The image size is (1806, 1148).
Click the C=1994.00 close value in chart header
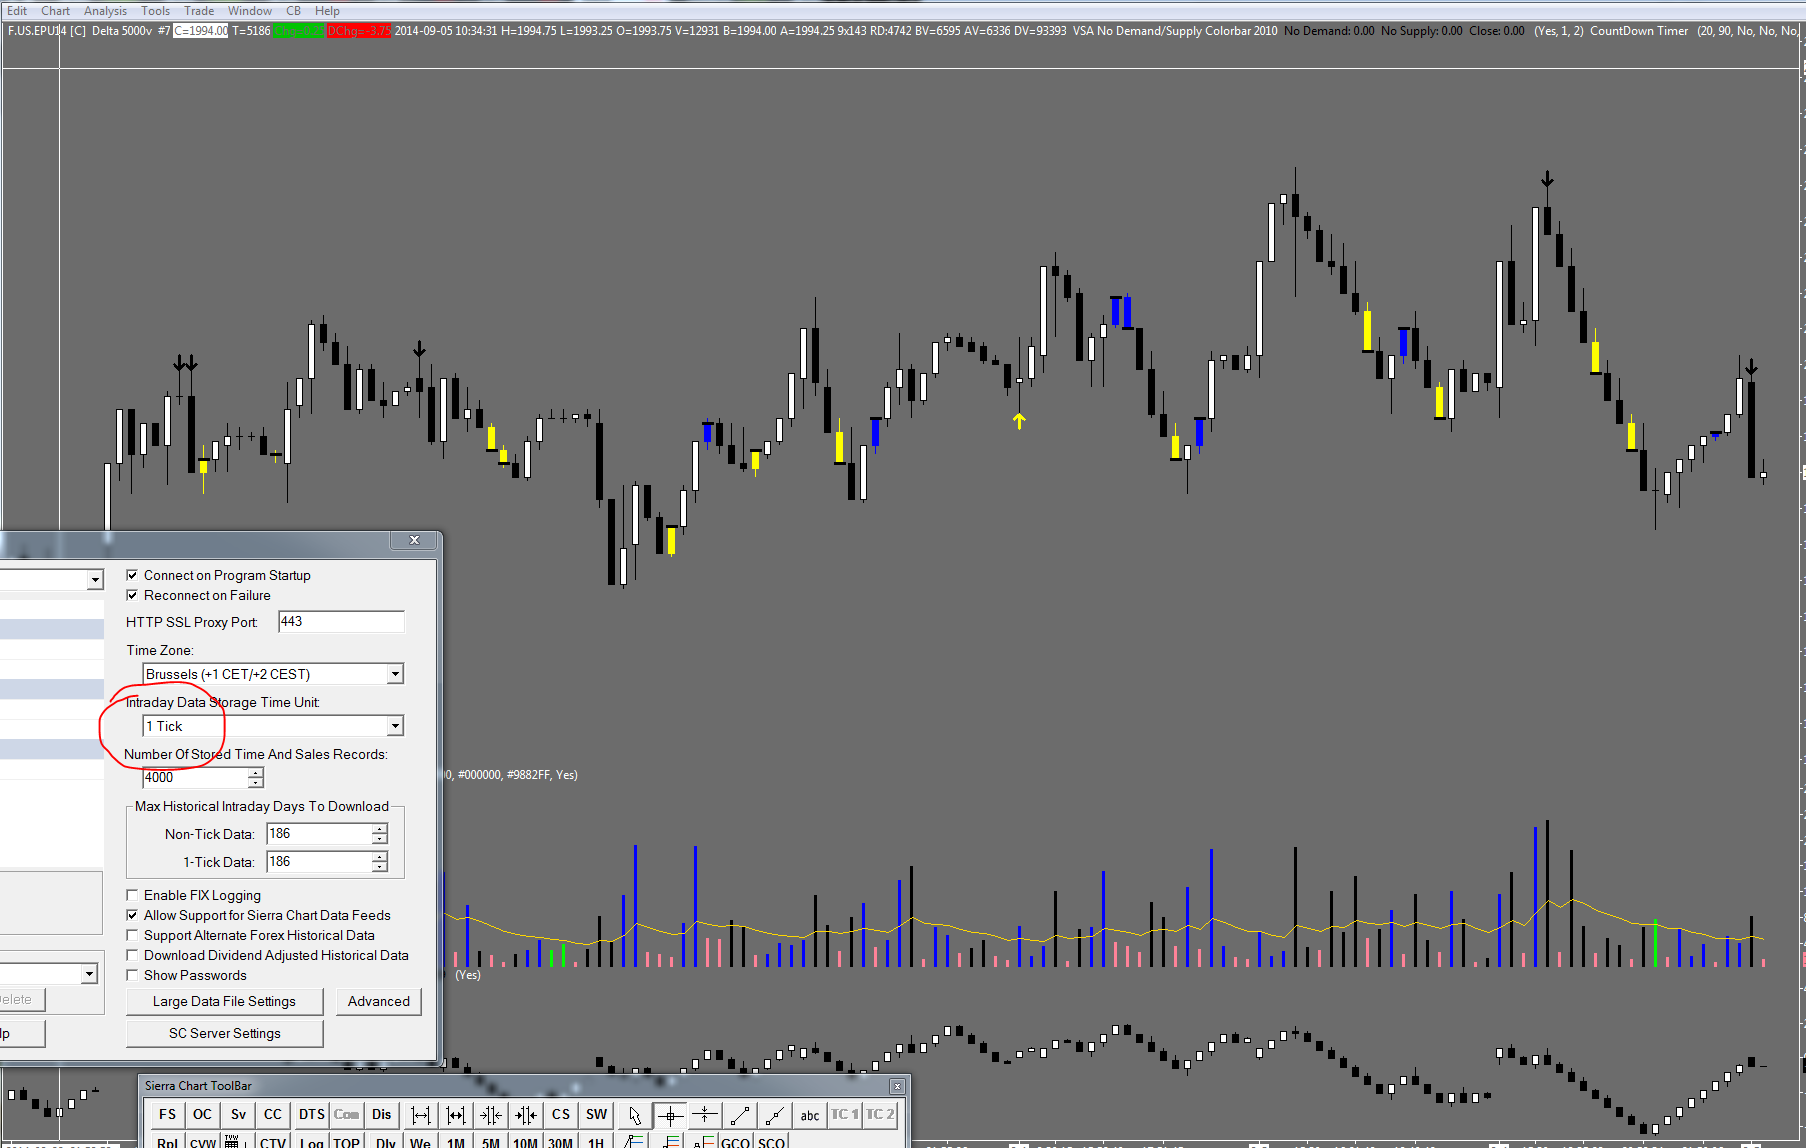(201, 31)
